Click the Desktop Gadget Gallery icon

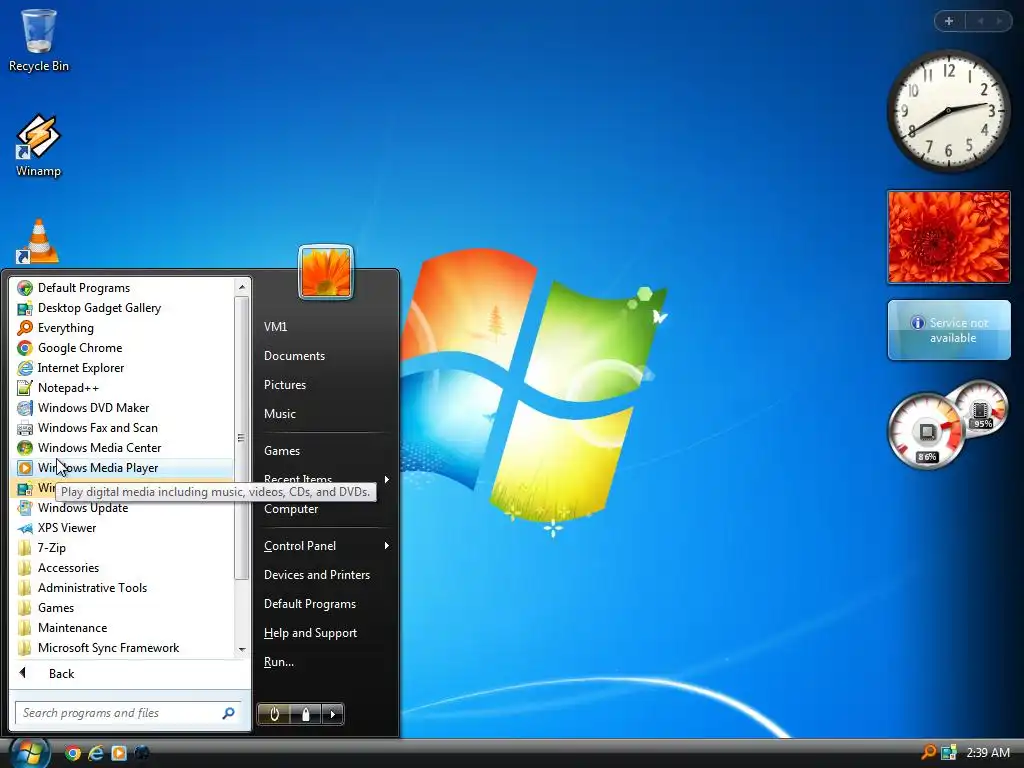point(25,308)
